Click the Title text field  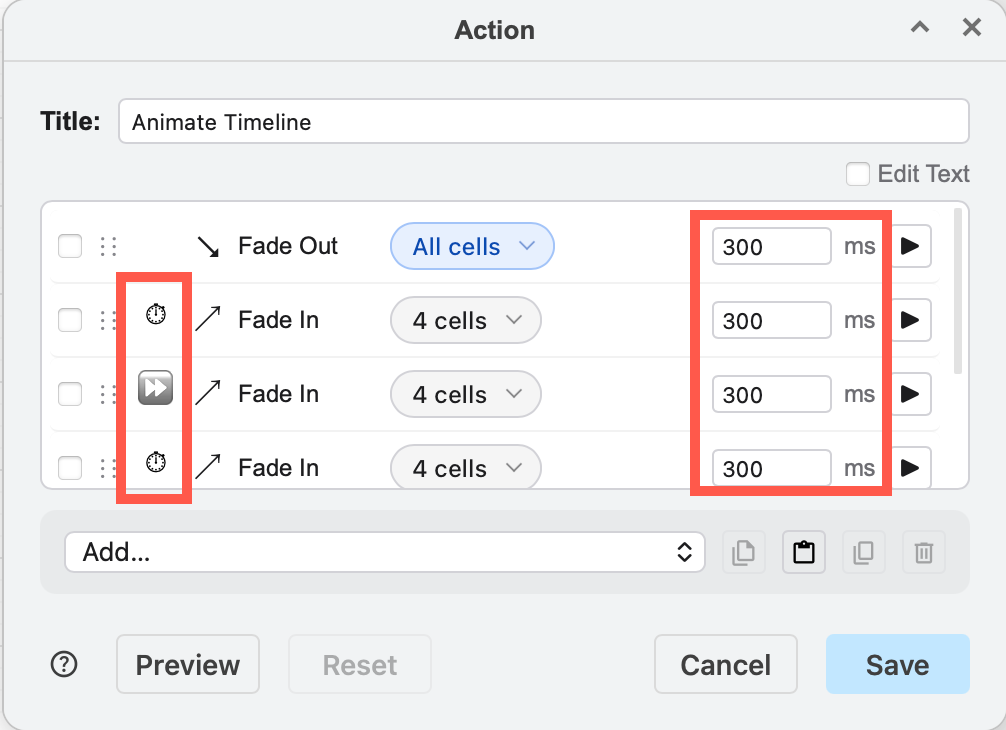(x=543, y=121)
